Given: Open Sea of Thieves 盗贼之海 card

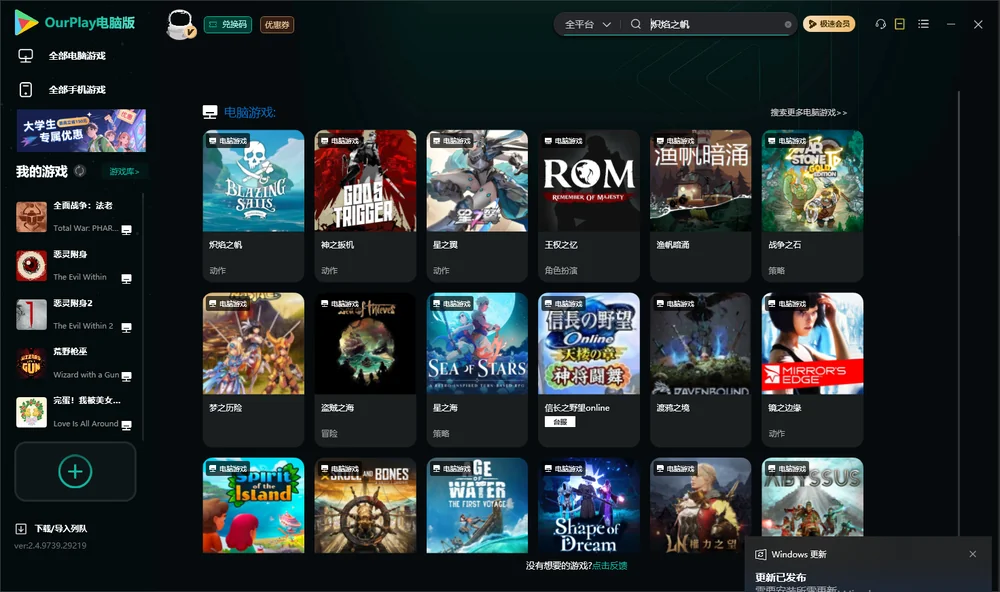Looking at the screenshot, I should tap(365, 369).
